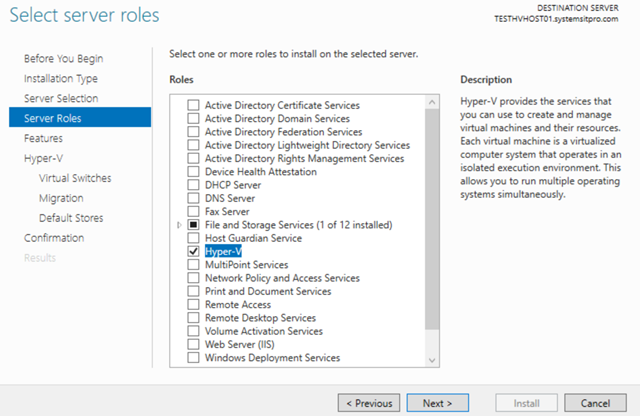Open the Installation Type step
This screenshot has width=640, height=416.
(61, 78)
